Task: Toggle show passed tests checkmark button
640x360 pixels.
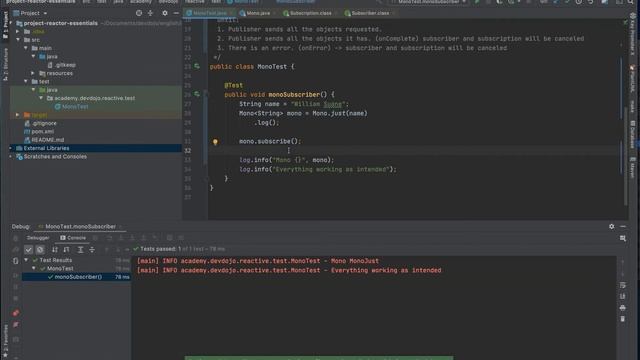Action: pos(28,249)
